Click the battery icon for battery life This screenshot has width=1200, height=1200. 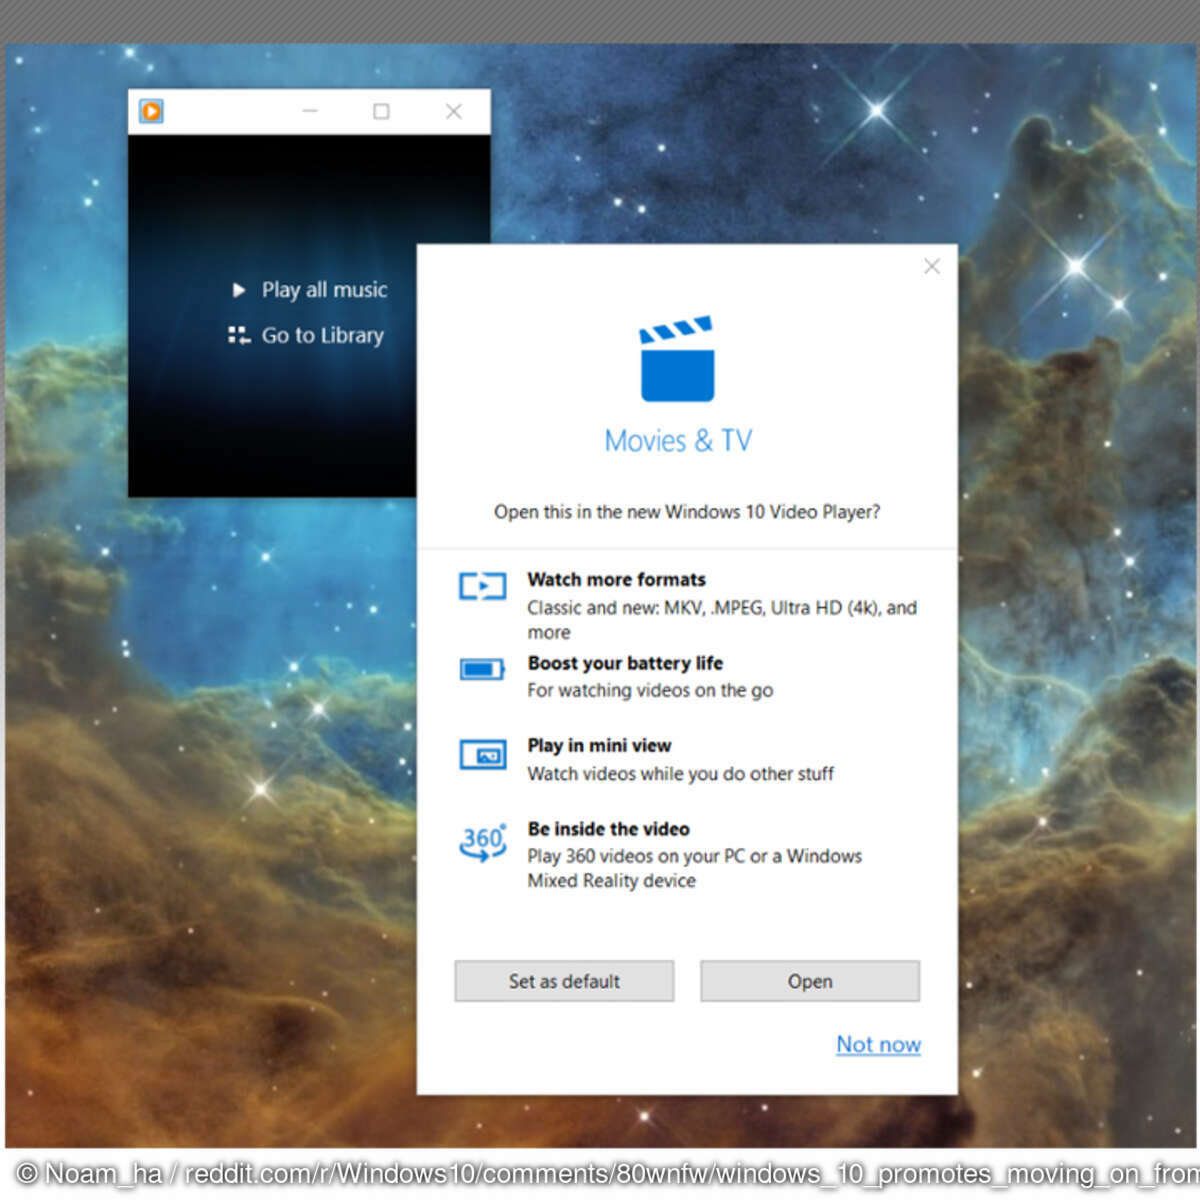(x=482, y=669)
